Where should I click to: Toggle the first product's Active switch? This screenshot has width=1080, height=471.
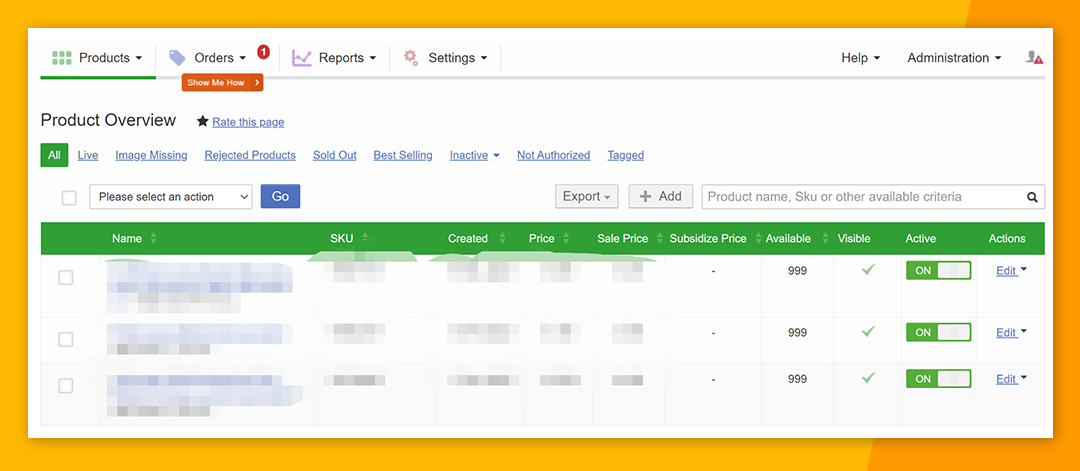pyautogui.click(x=938, y=271)
